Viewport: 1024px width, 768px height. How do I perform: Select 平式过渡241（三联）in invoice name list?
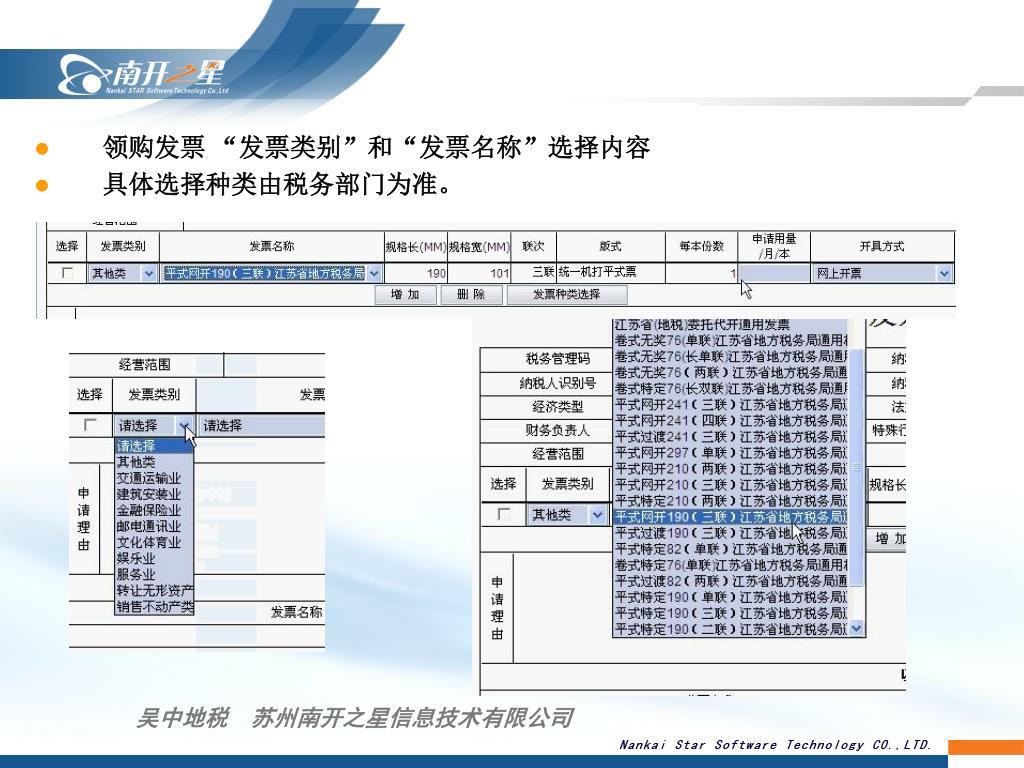[x=730, y=437]
